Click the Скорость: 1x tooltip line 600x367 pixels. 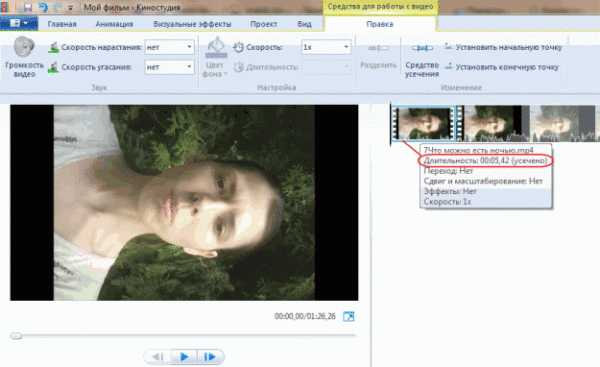(447, 201)
